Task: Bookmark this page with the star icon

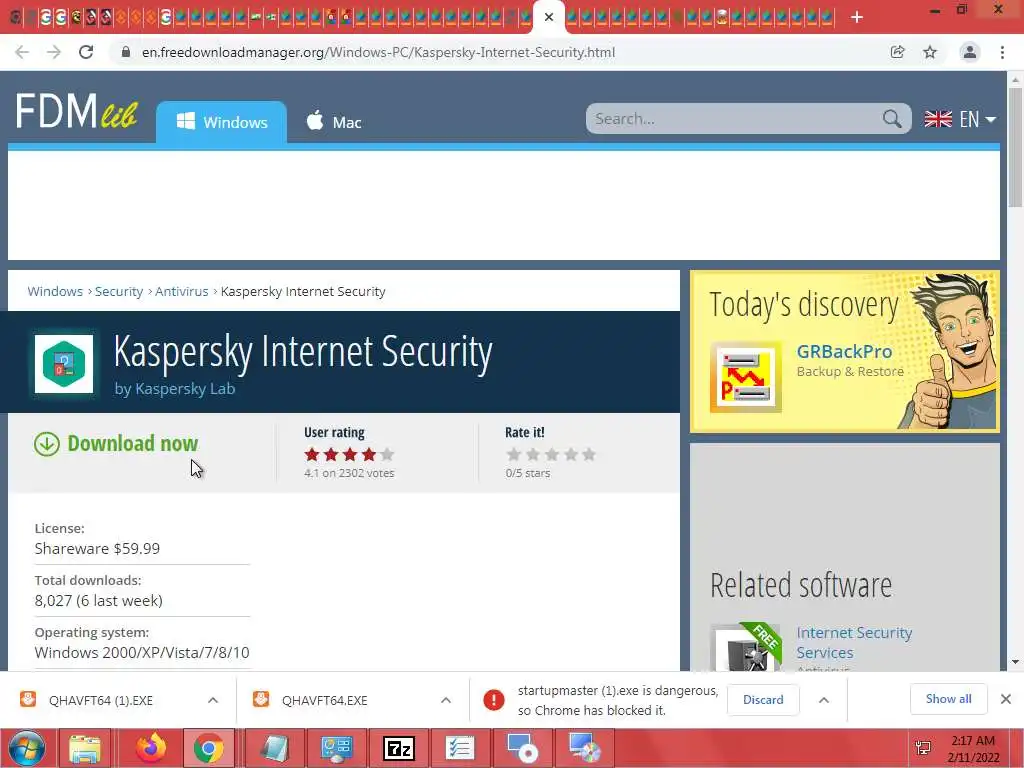Action: [x=930, y=52]
